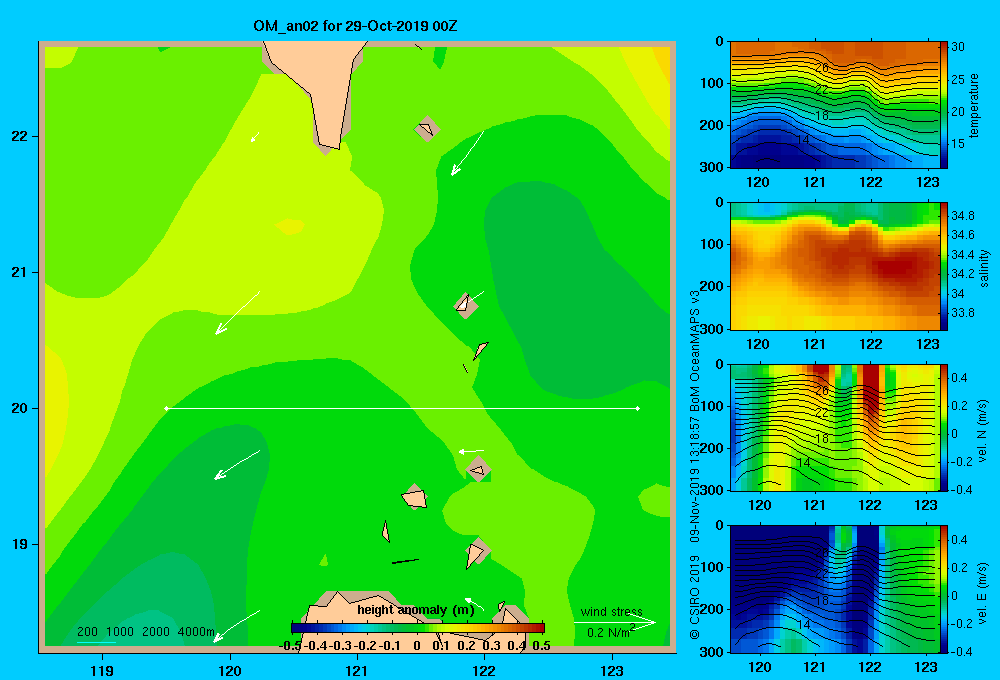Click the Taiwan southern tip landmass
Image resolution: width=1000 pixels, height=680 pixels.
pyautogui.click(x=321, y=89)
